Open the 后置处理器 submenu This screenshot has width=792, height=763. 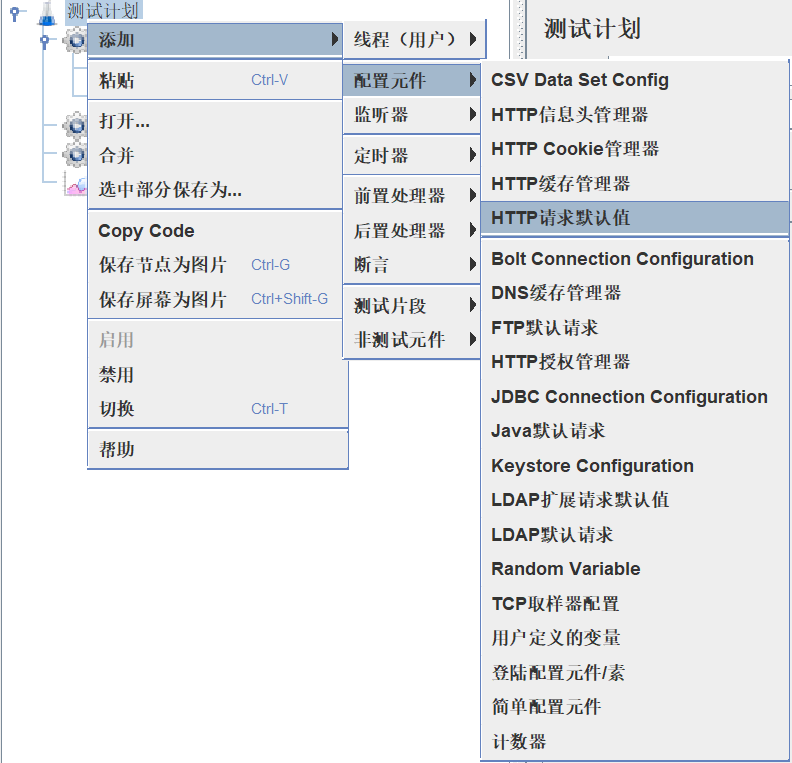pyautogui.click(x=411, y=230)
